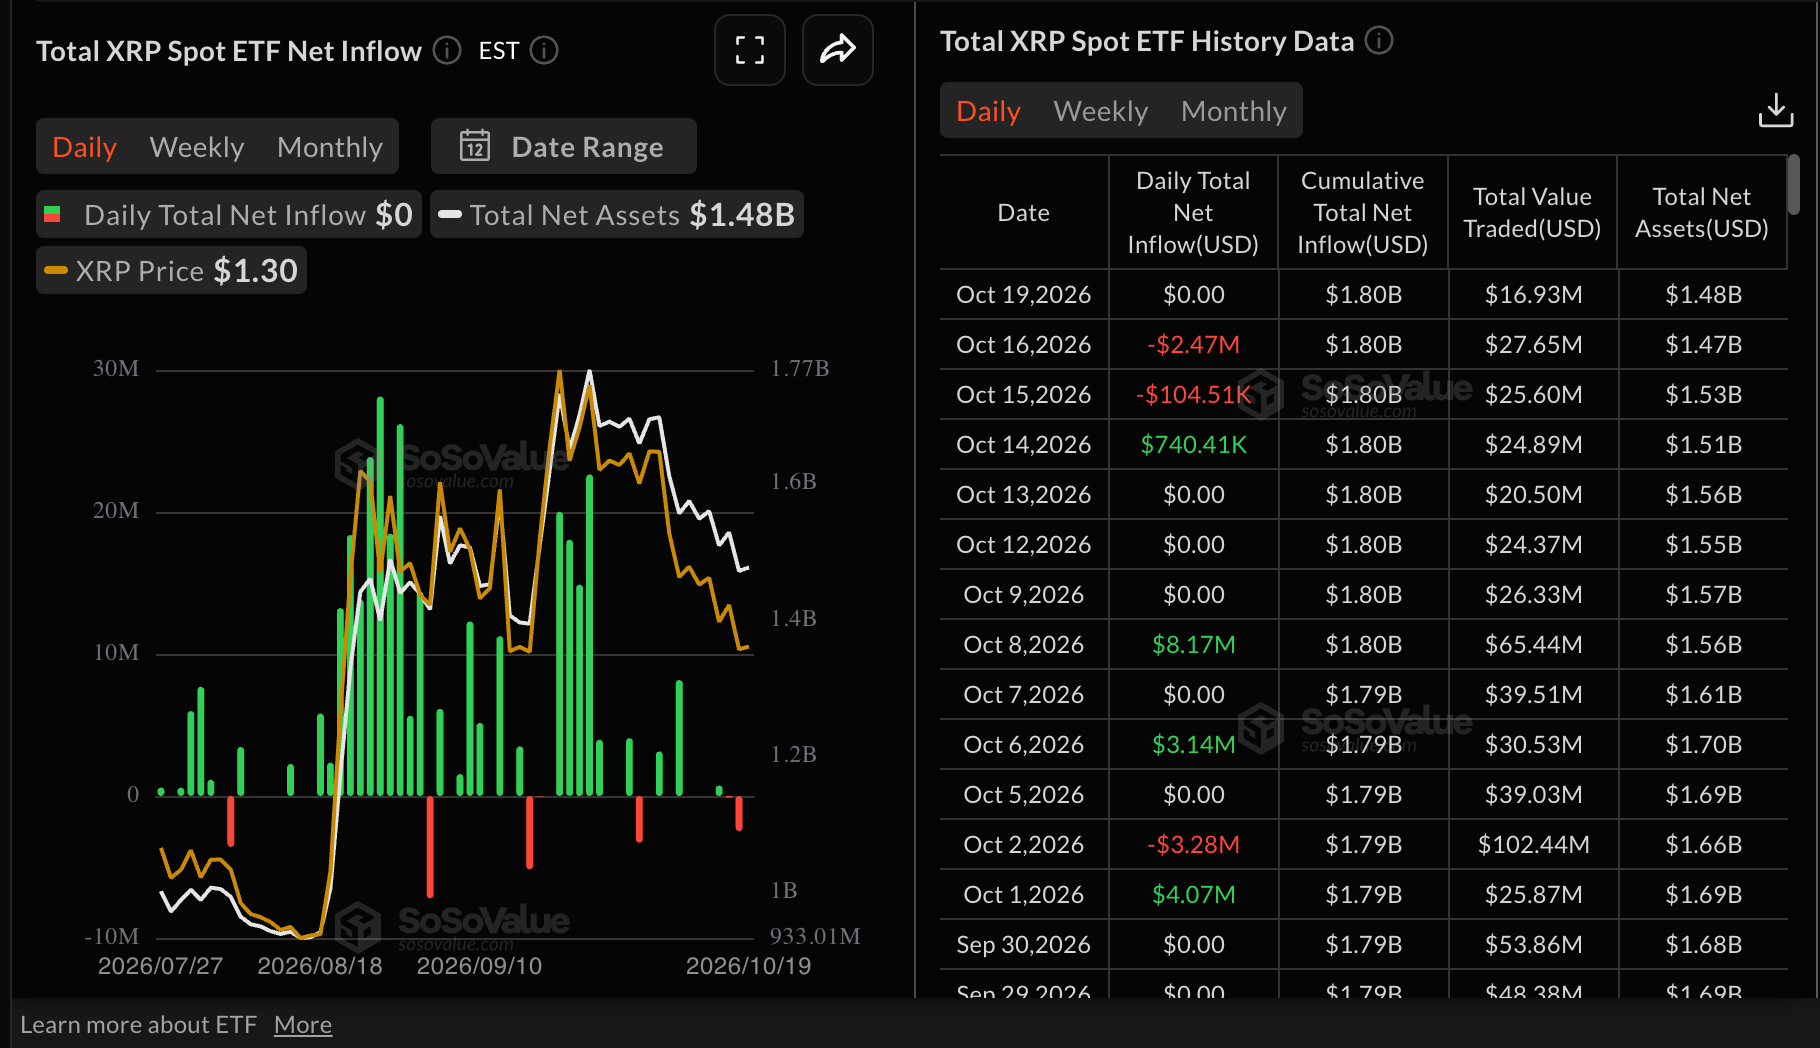Open info icon beside Net Inflow title
This screenshot has width=1820, height=1048.
pyautogui.click(x=447, y=50)
